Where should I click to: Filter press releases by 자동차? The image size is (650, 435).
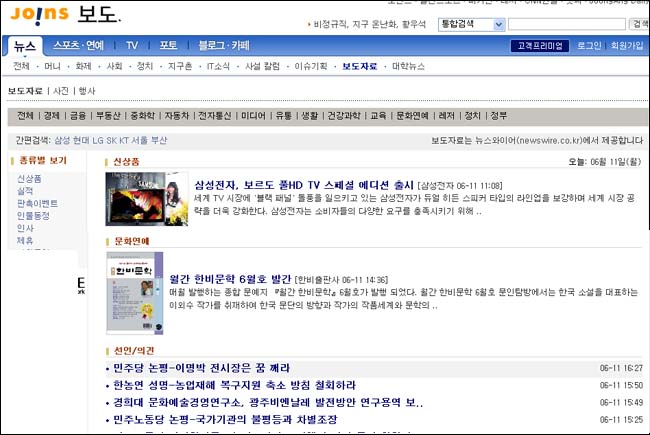(x=177, y=116)
